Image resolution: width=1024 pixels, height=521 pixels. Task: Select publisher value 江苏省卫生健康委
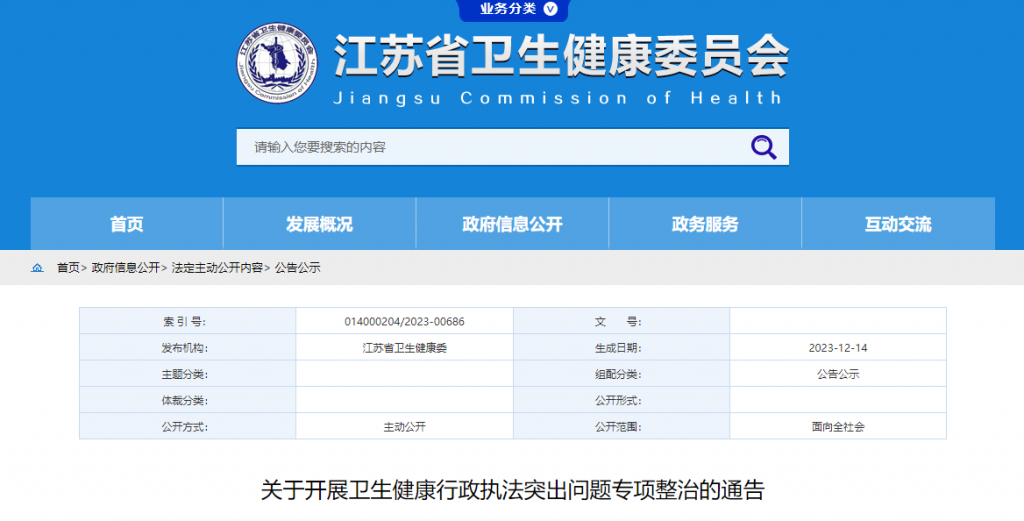click(404, 348)
